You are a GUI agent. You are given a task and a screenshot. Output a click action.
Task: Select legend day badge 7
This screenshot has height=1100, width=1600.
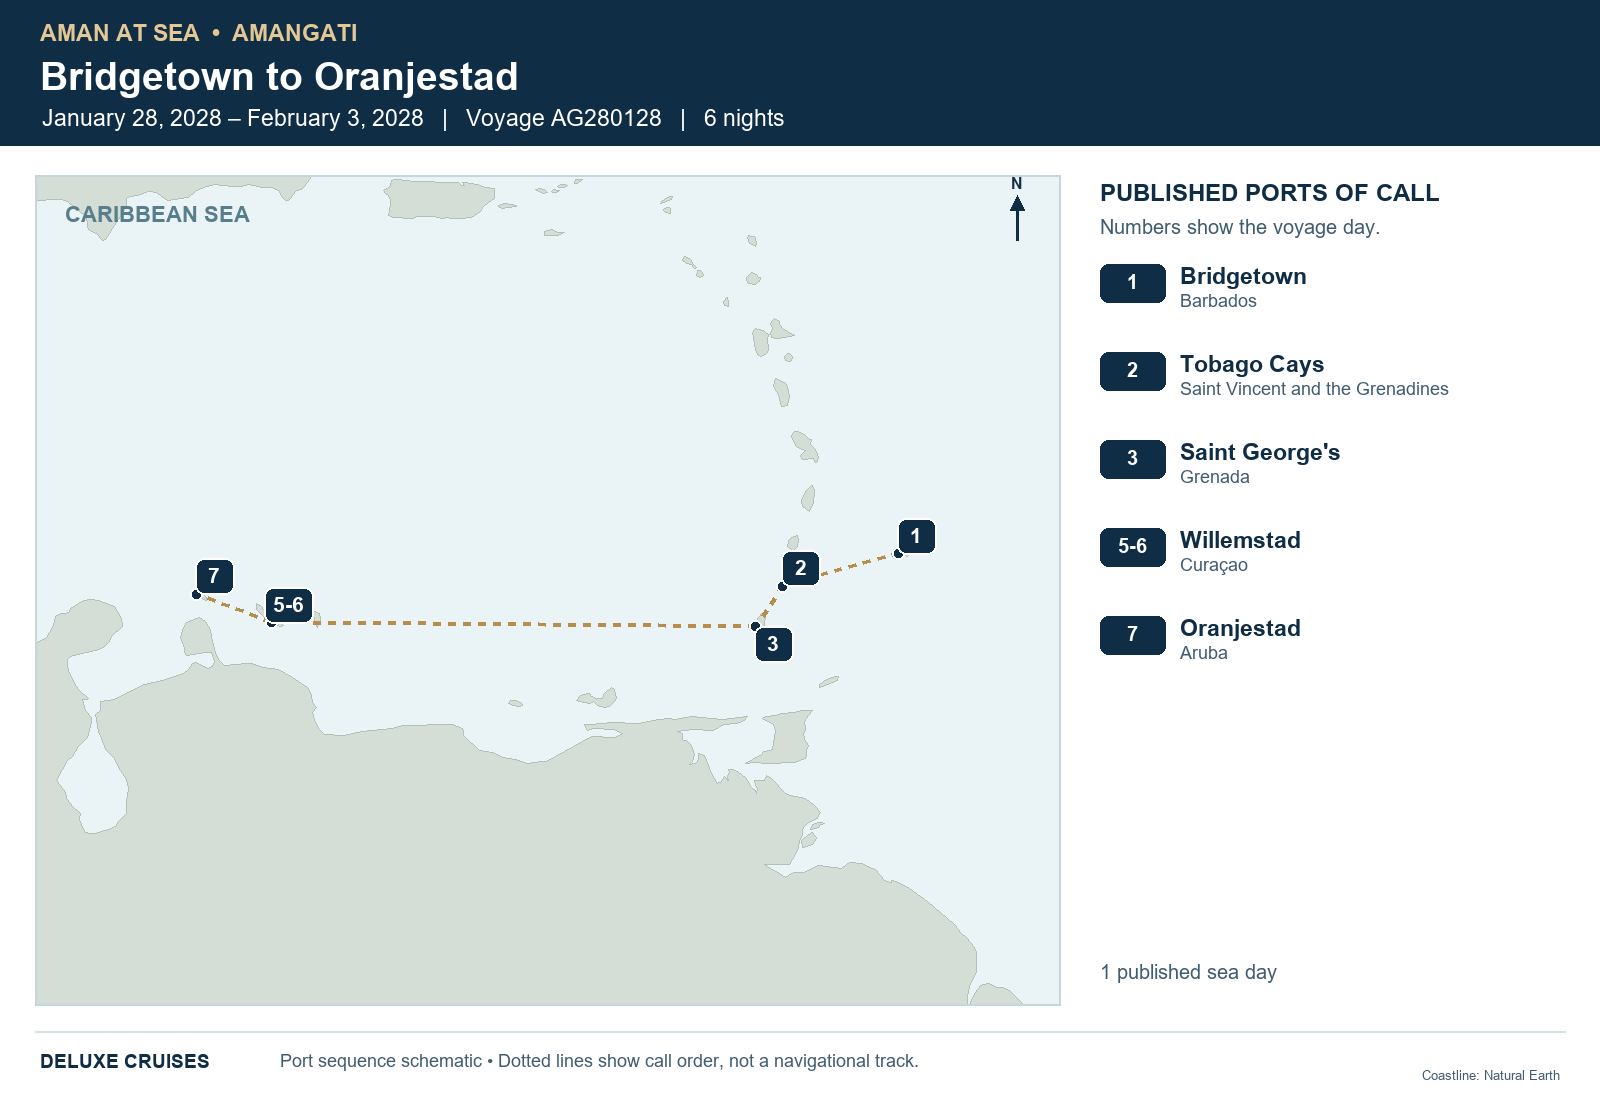[1132, 635]
